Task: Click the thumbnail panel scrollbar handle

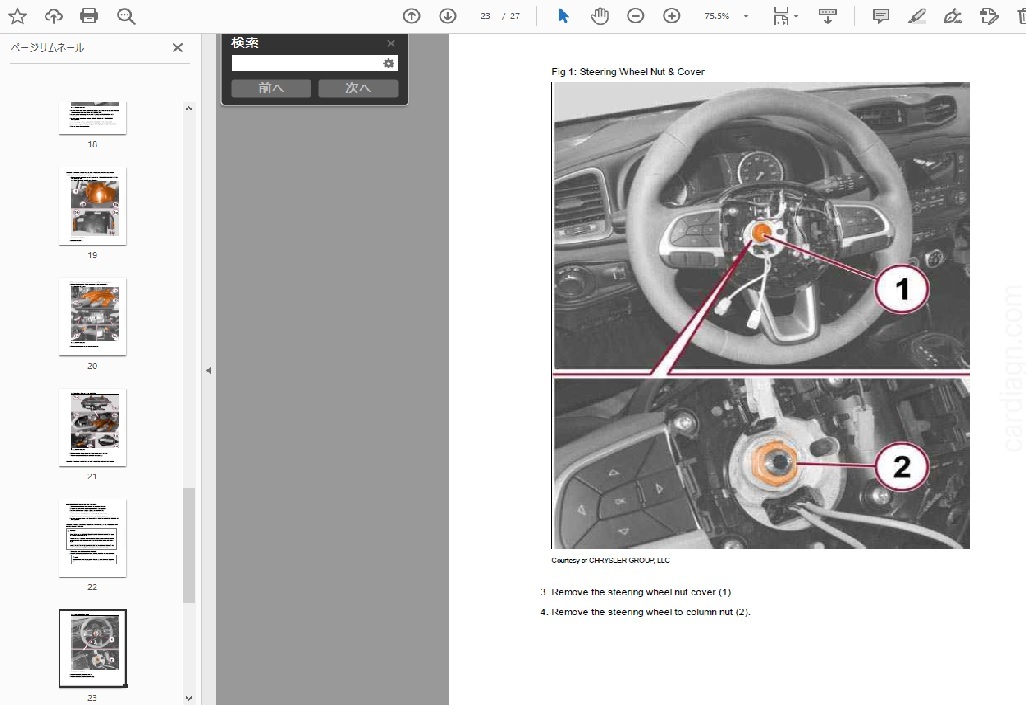Action: (189, 545)
